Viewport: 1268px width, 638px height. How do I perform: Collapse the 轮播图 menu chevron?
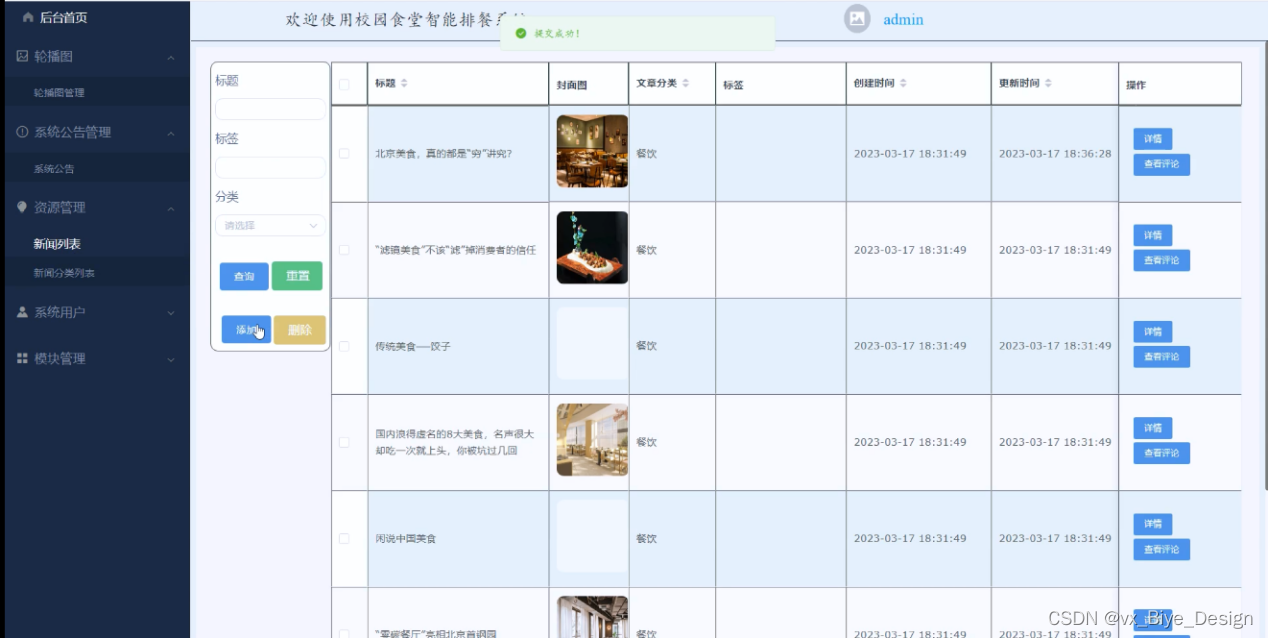tap(171, 58)
